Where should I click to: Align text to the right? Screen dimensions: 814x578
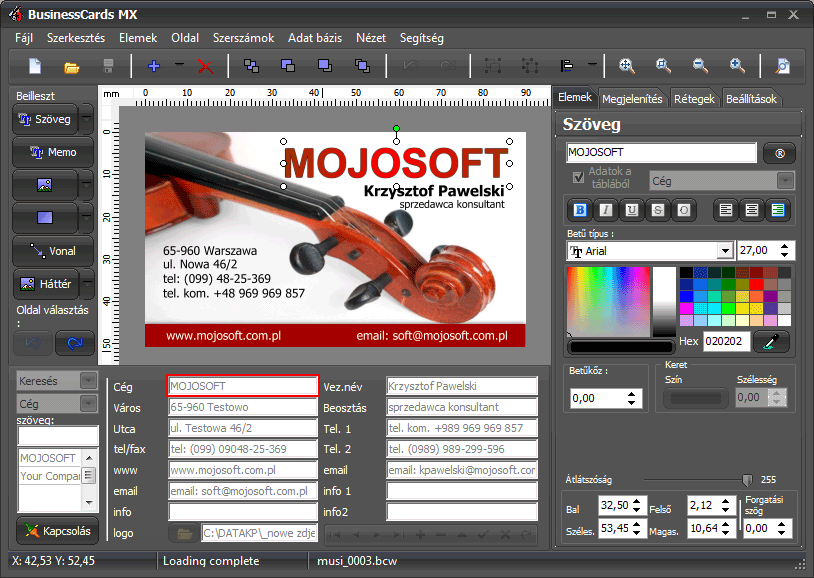[x=778, y=210]
